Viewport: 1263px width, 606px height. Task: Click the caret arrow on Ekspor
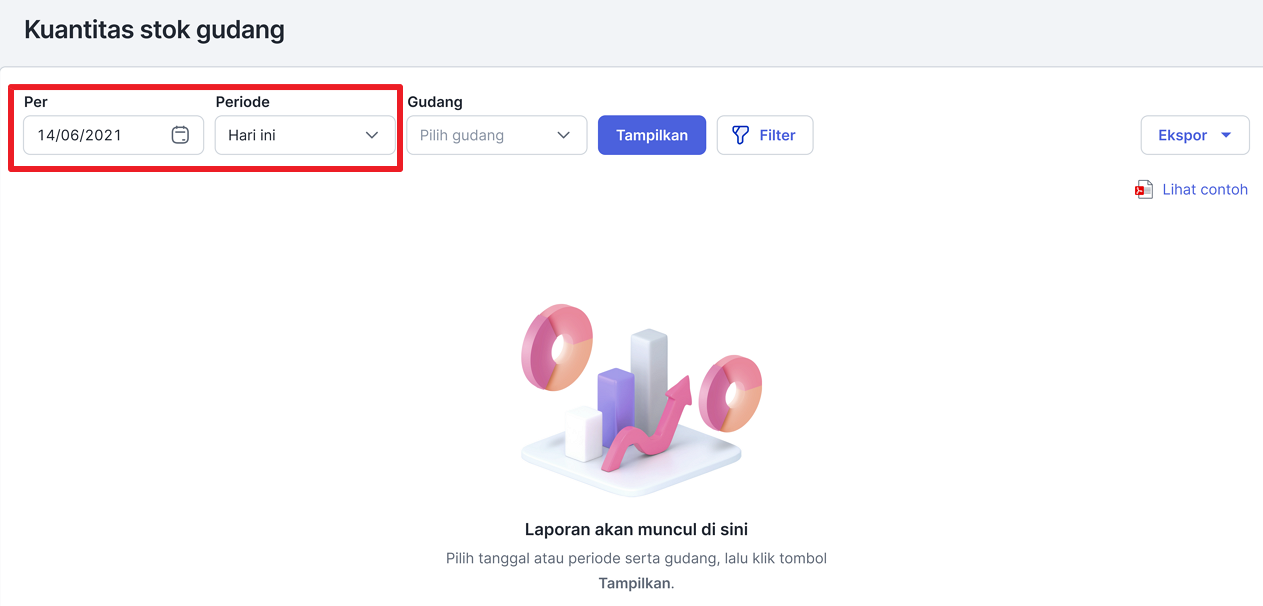1226,135
